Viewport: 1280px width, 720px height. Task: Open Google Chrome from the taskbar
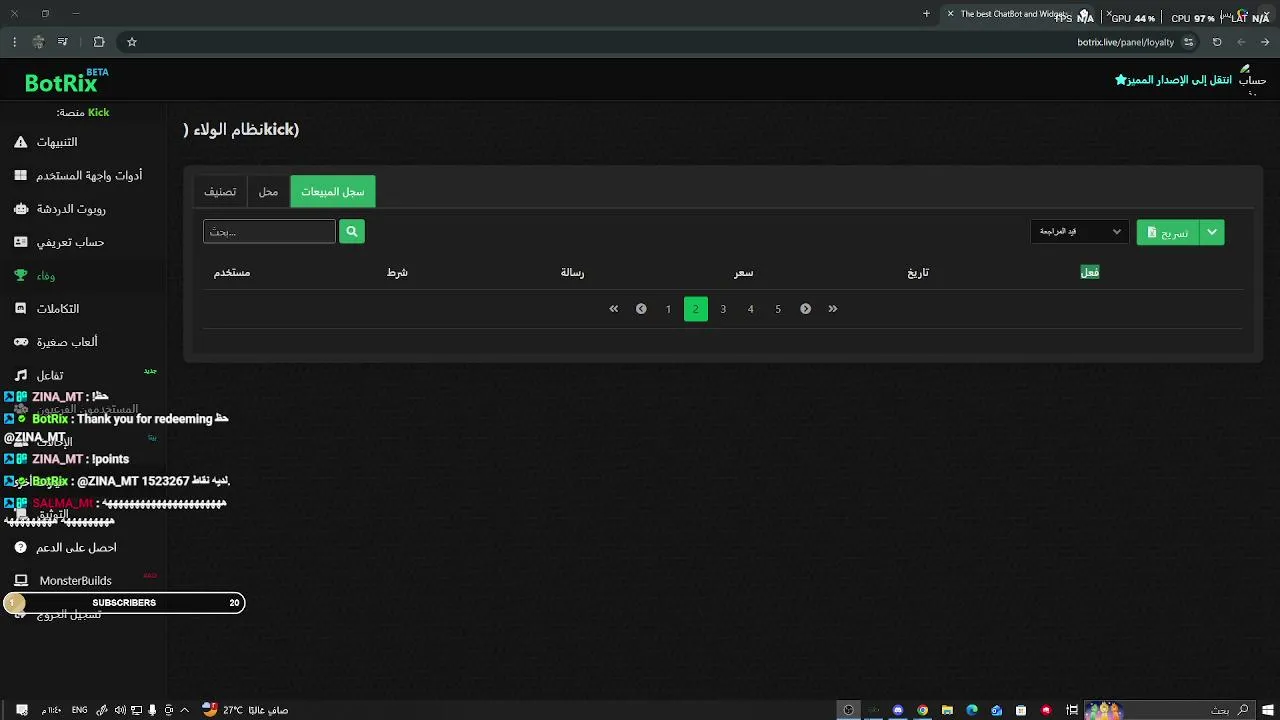922,710
